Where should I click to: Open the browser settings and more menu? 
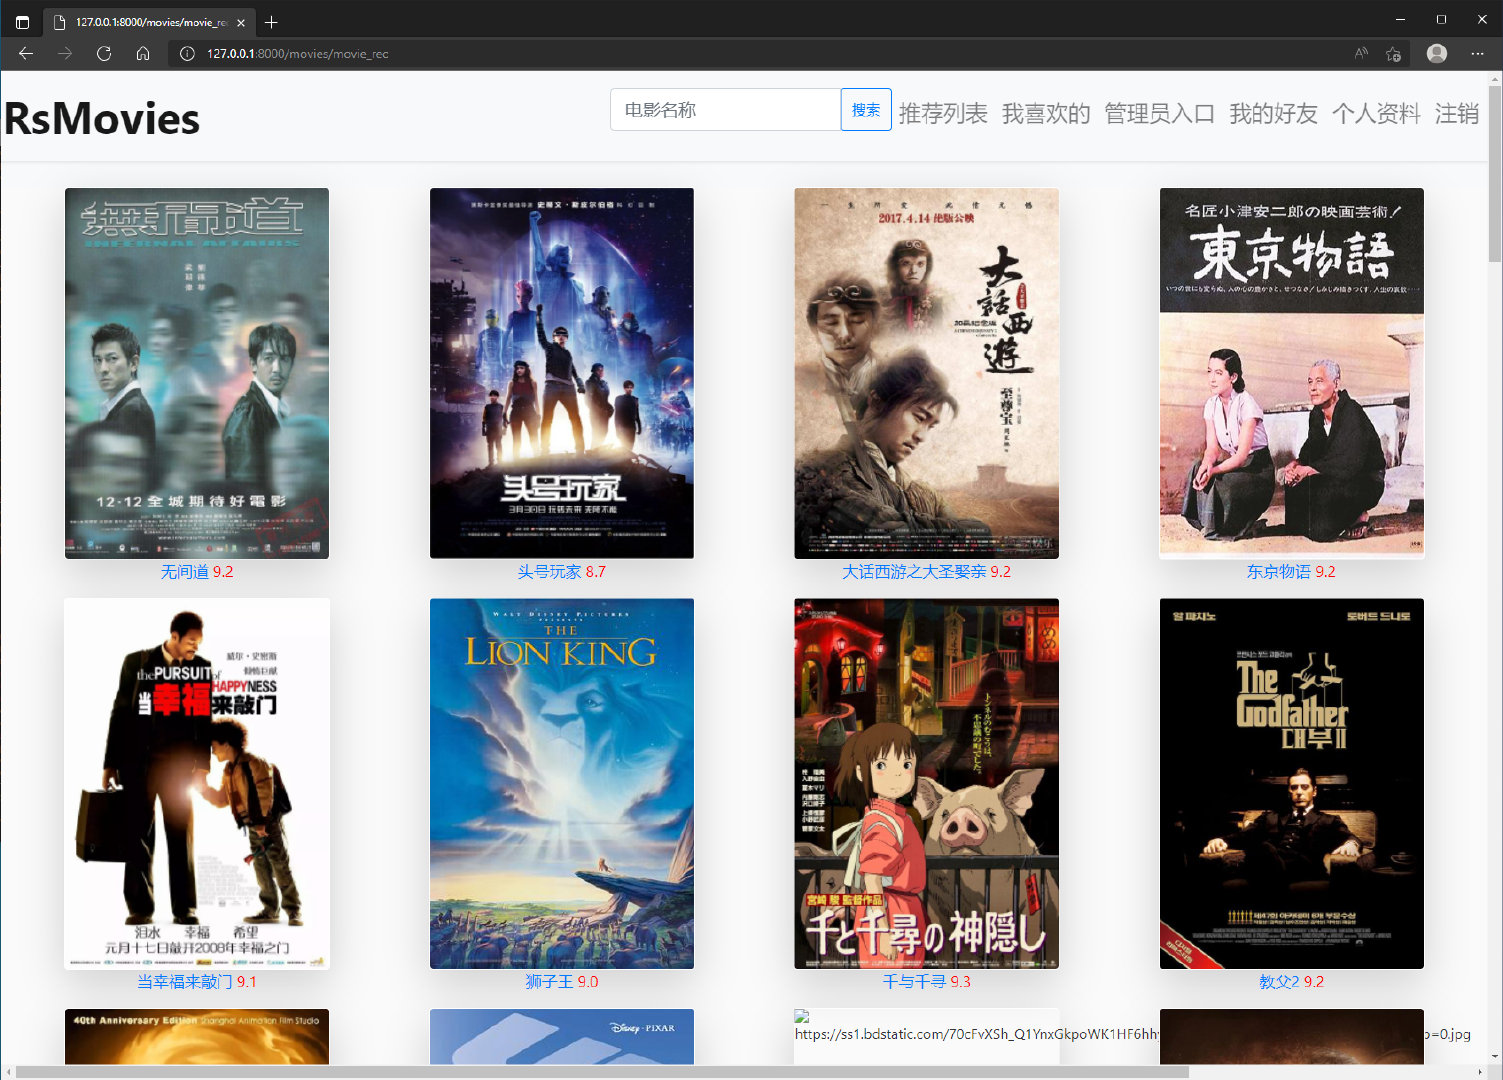pos(1477,54)
